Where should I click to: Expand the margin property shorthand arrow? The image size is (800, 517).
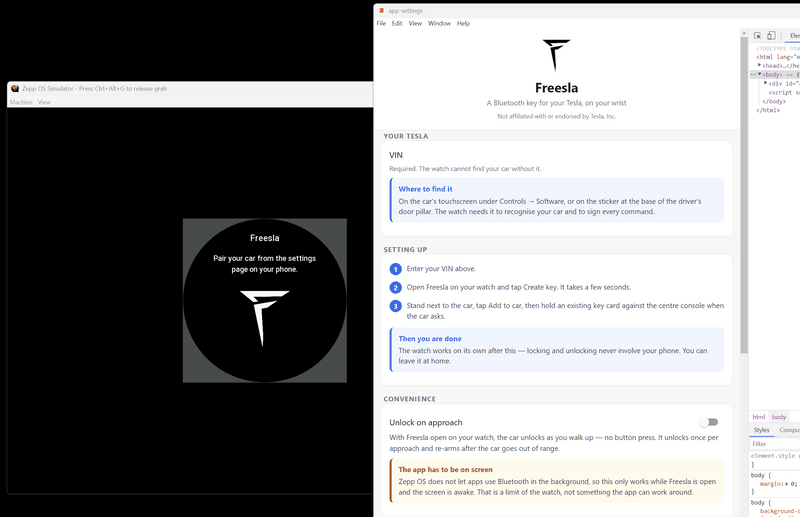point(786,483)
